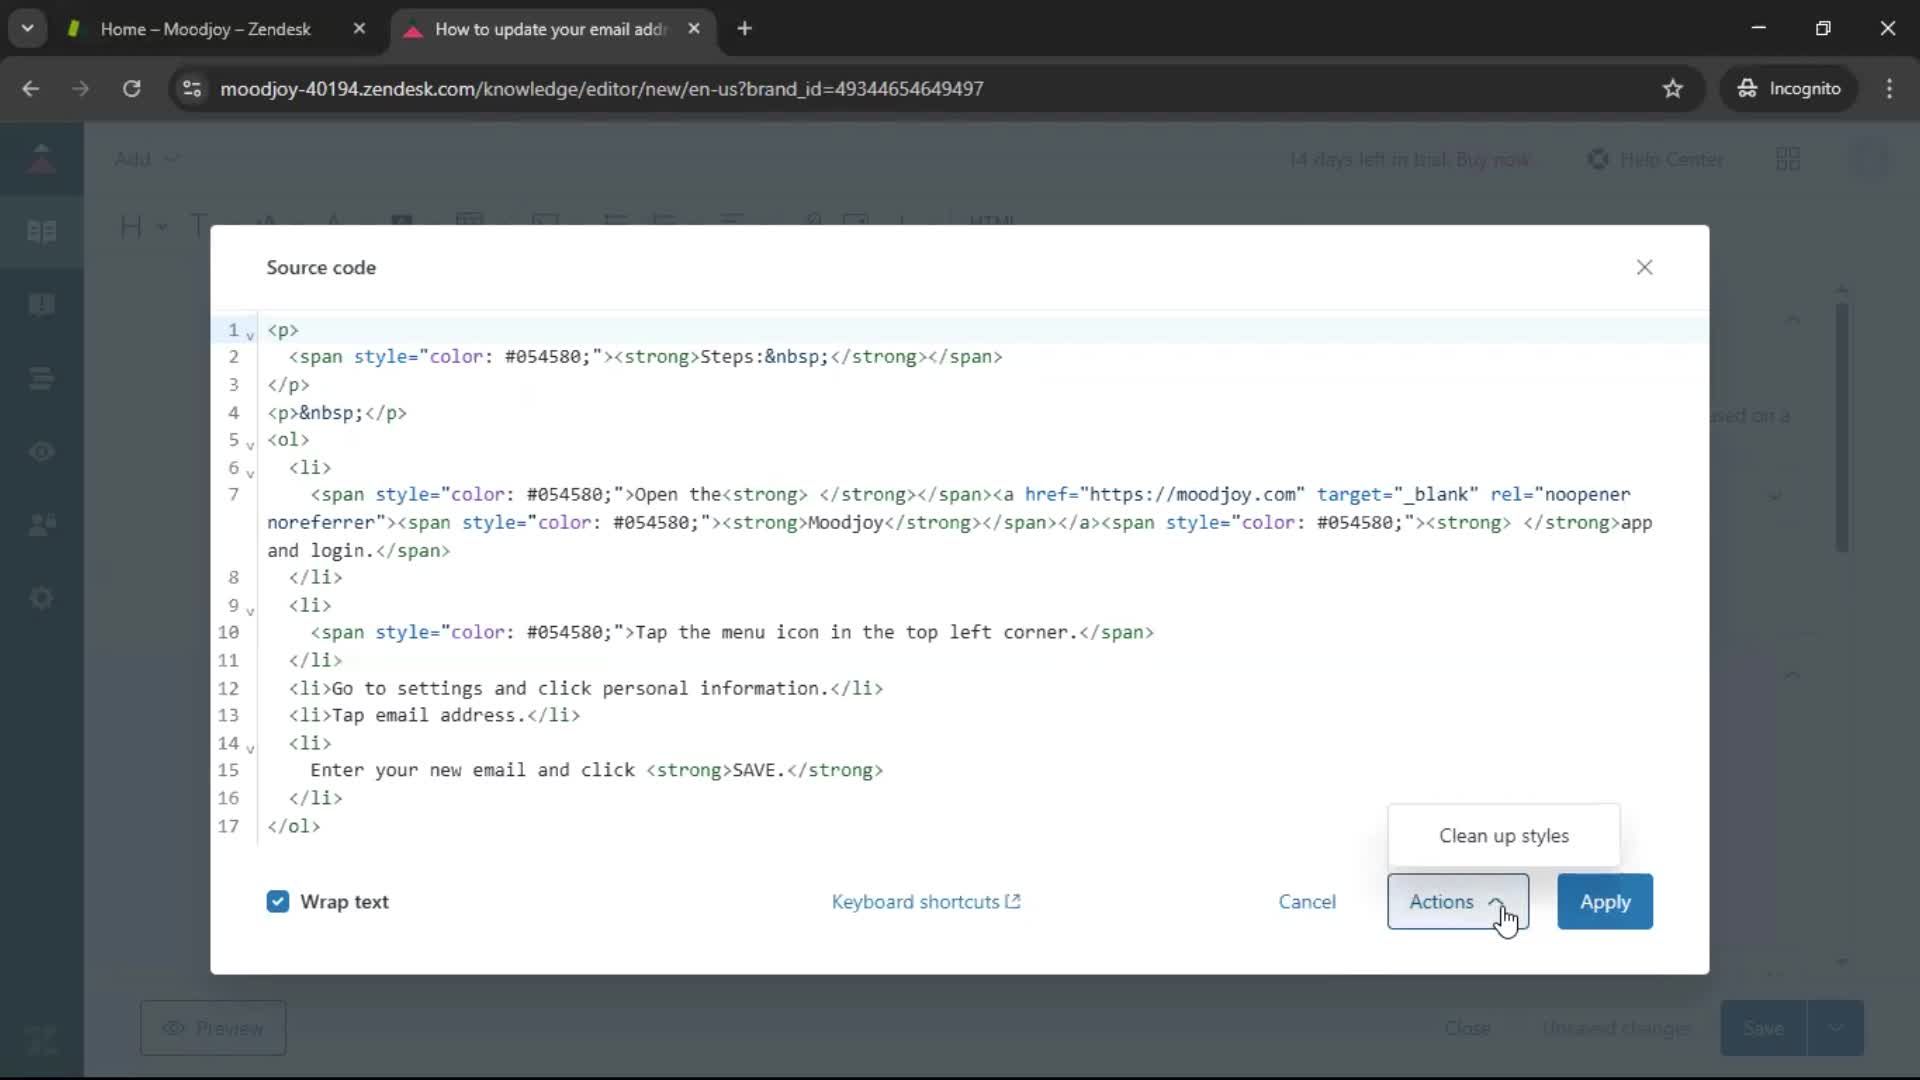1920x1080 pixels.
Task: Open the Keyboard shortcuts link
Action: (926, 902)
